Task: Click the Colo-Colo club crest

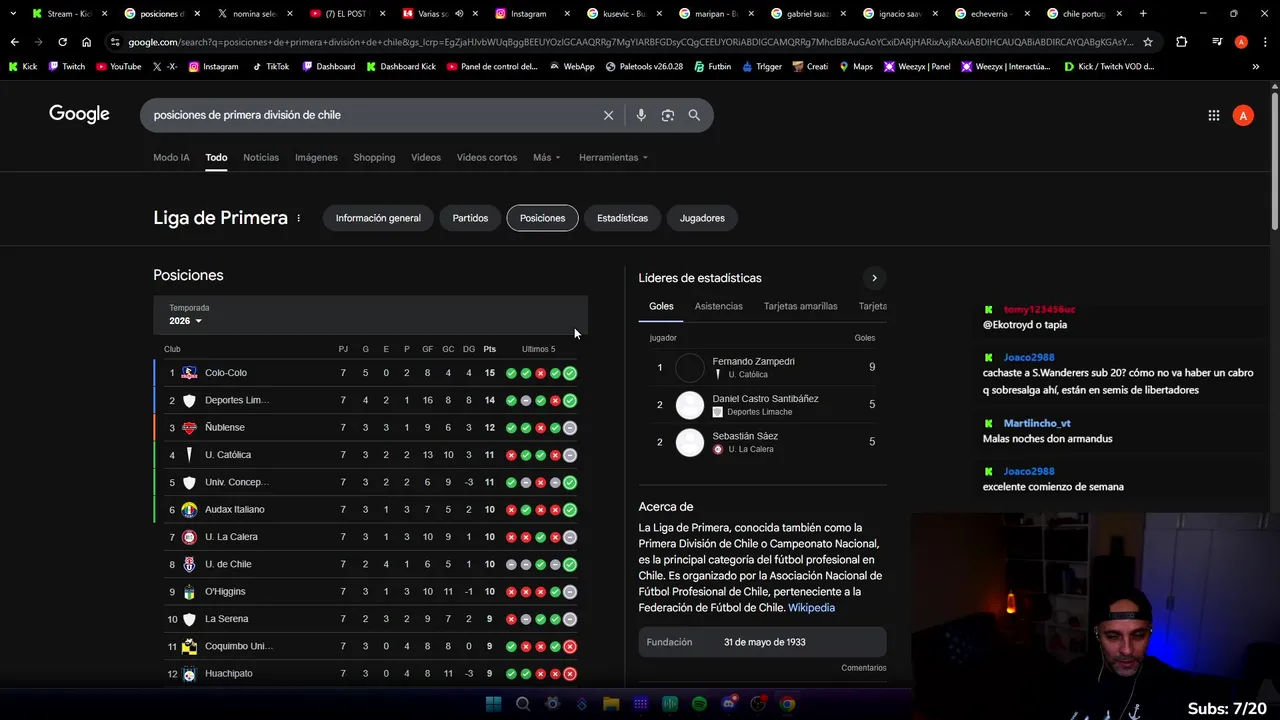Action: click(x=189, y=373)
